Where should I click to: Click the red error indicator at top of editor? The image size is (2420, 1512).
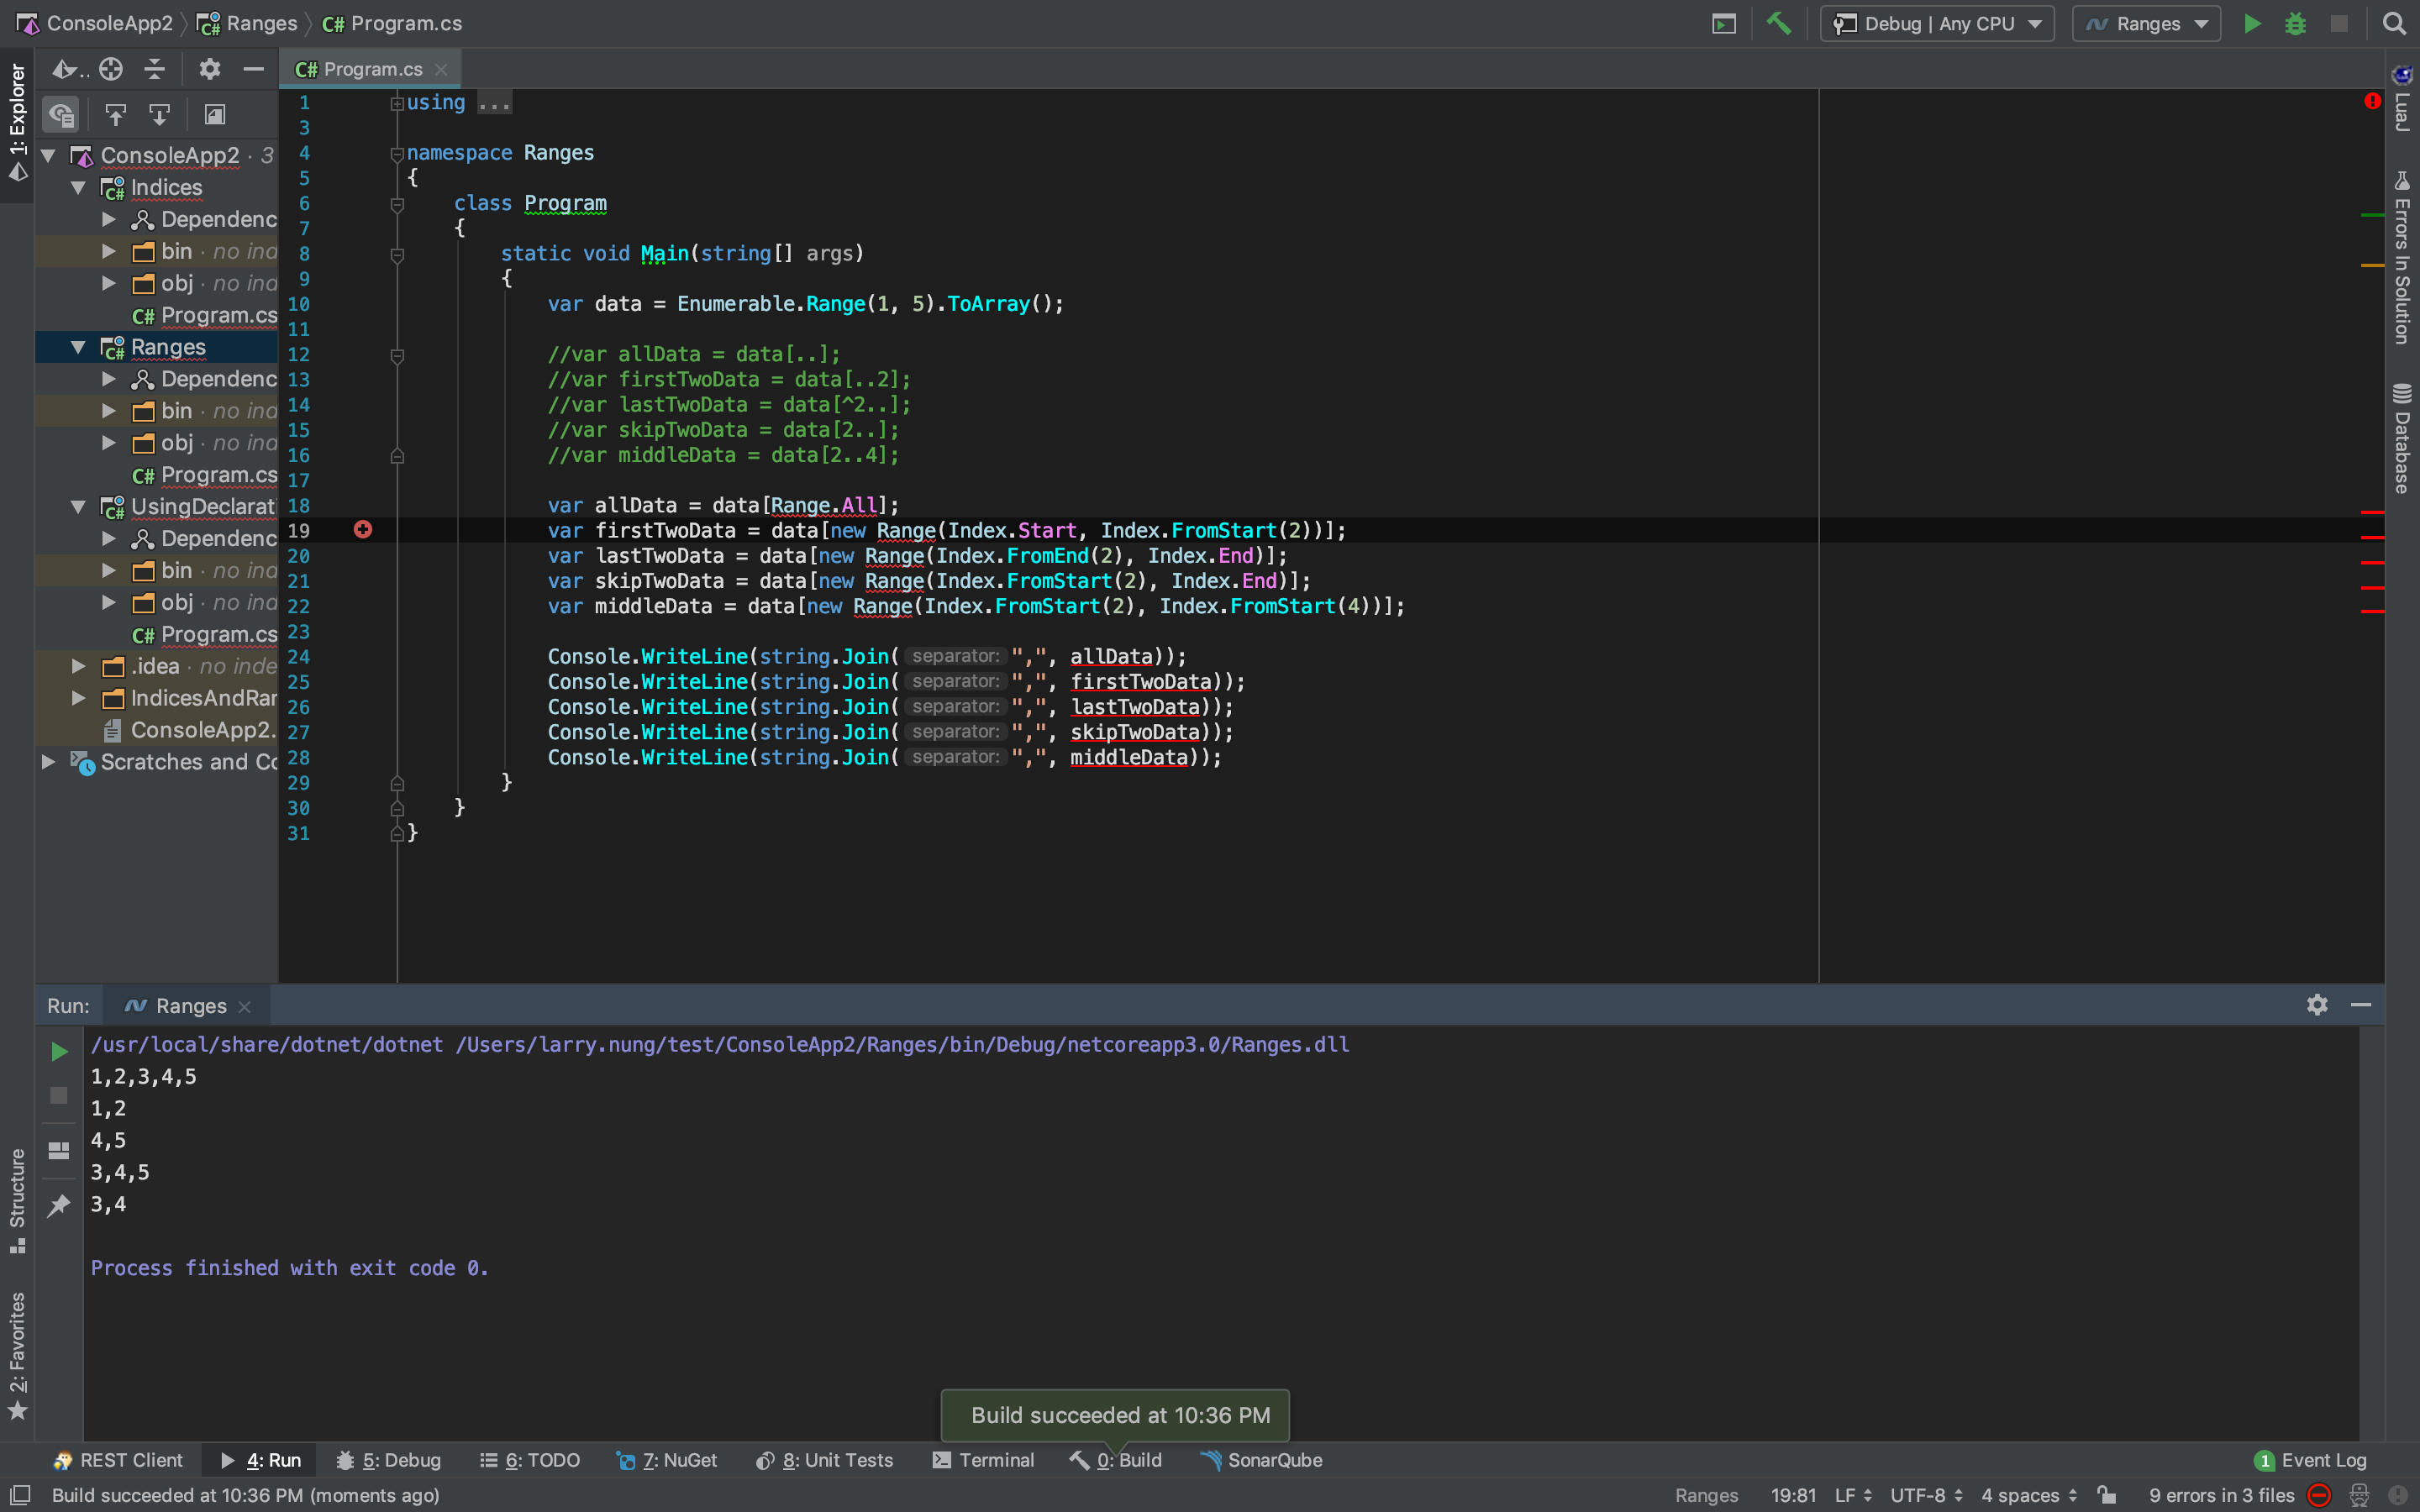coord(2372,101)
